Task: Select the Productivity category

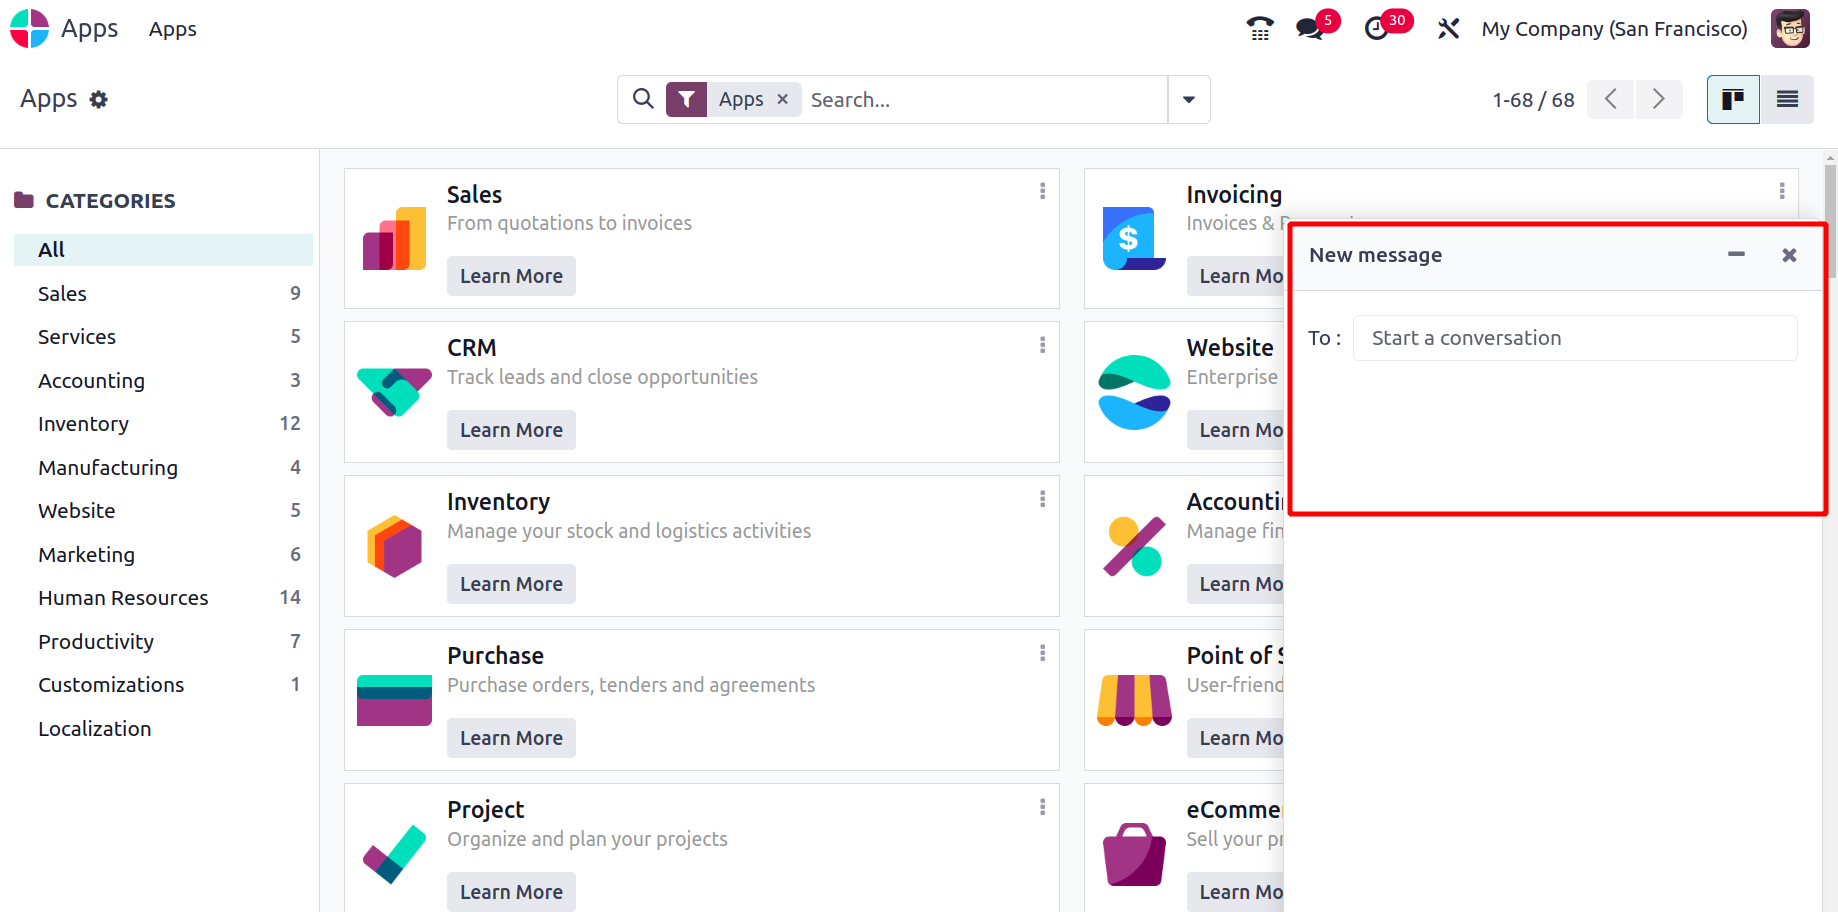Action: point(163,641)
